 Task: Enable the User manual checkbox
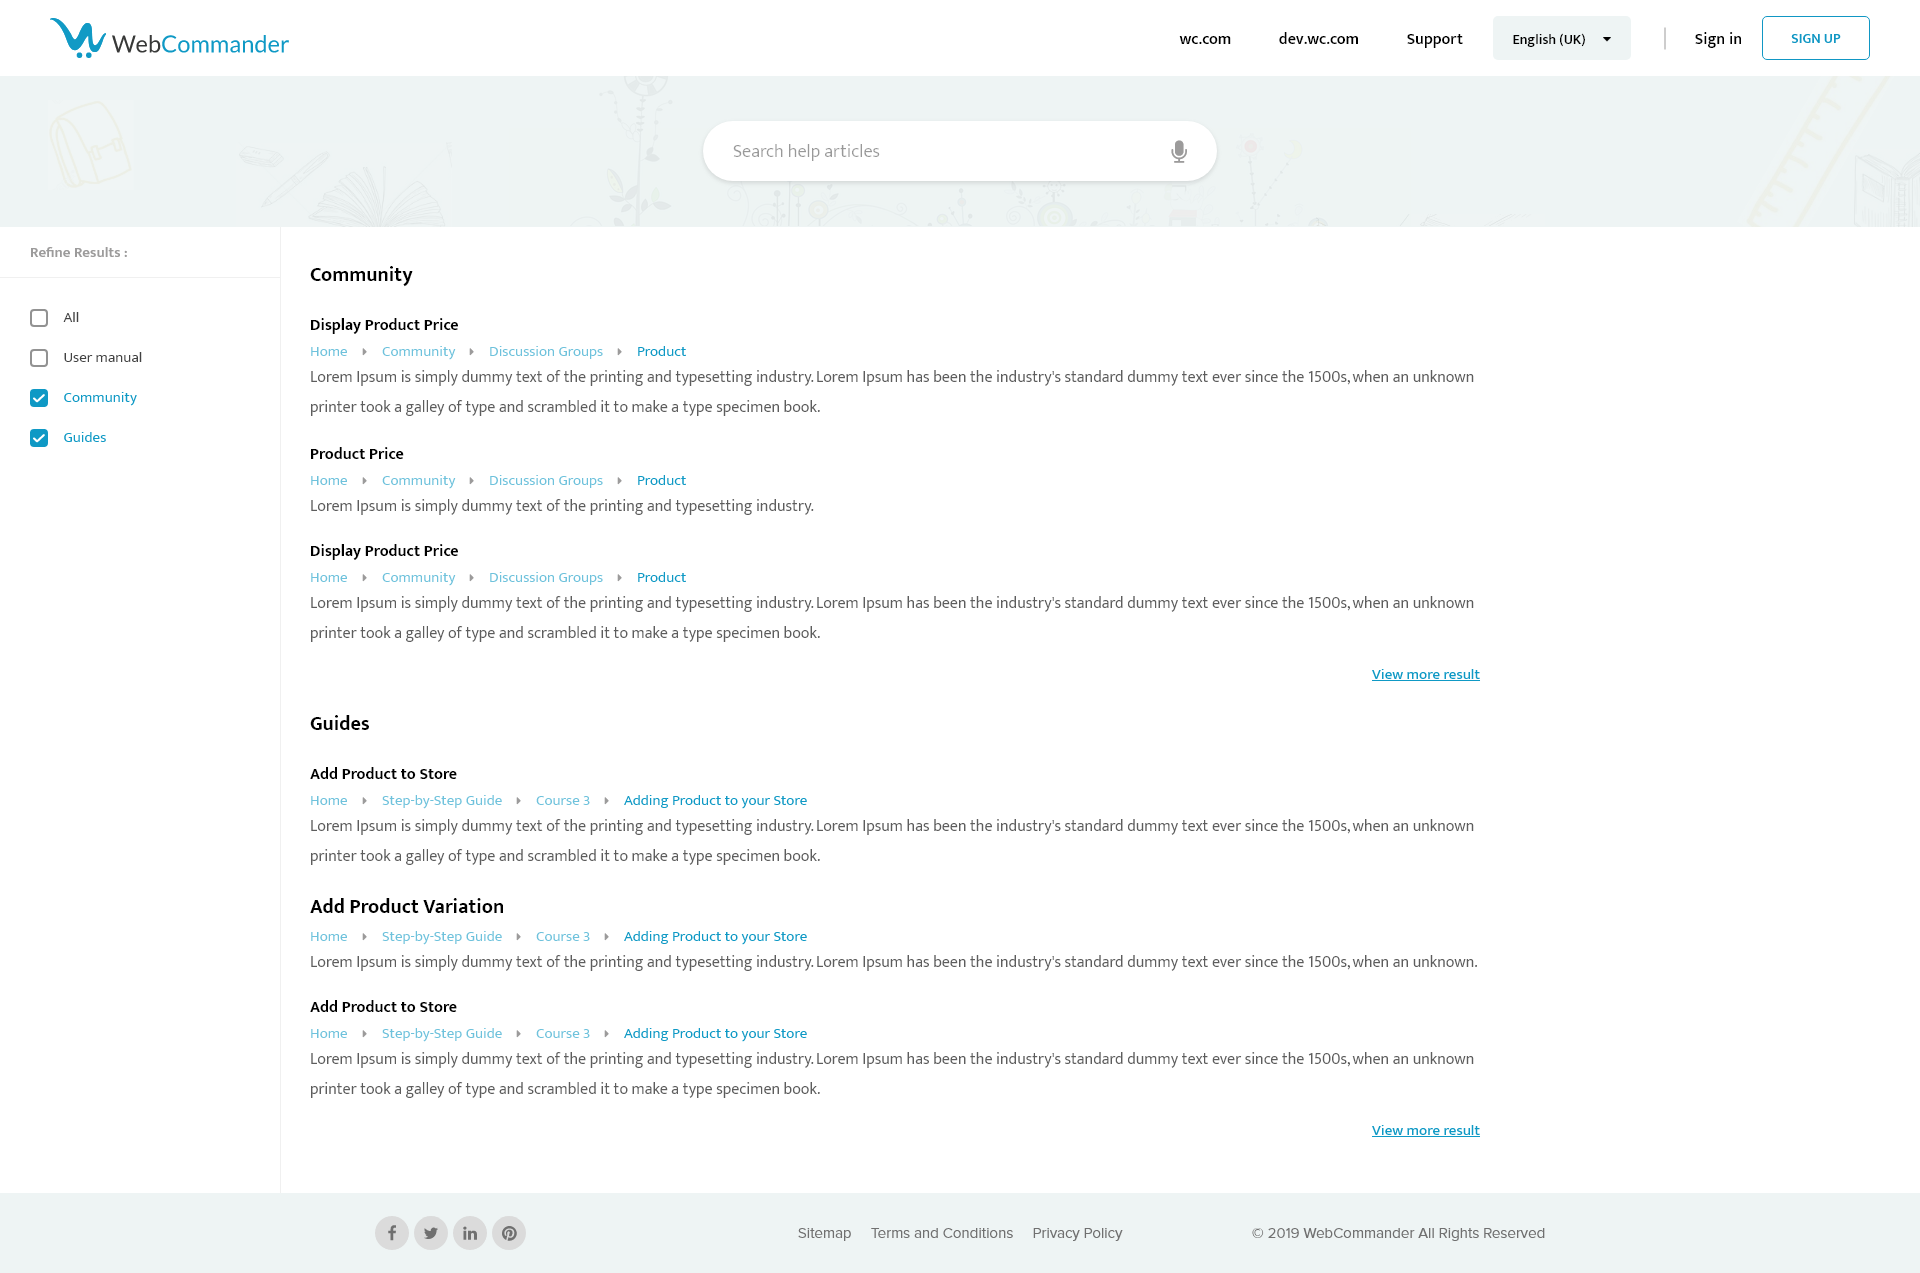coord(39,358)
